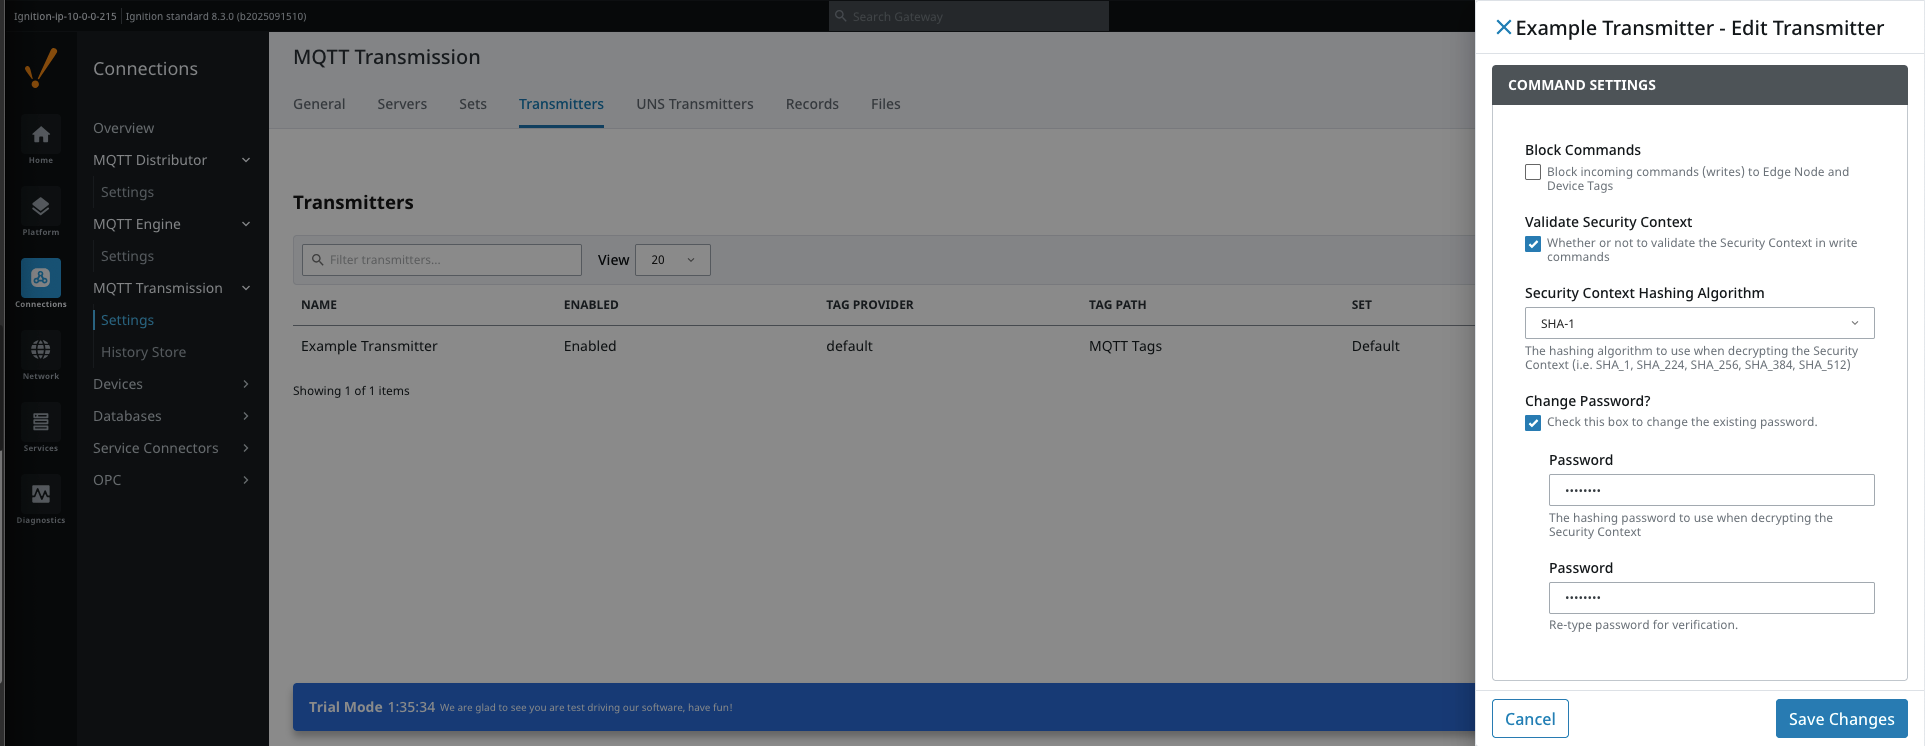1925x746 pixels.
Task: Switch to the Servers tab
Action: tap(402, 104)
